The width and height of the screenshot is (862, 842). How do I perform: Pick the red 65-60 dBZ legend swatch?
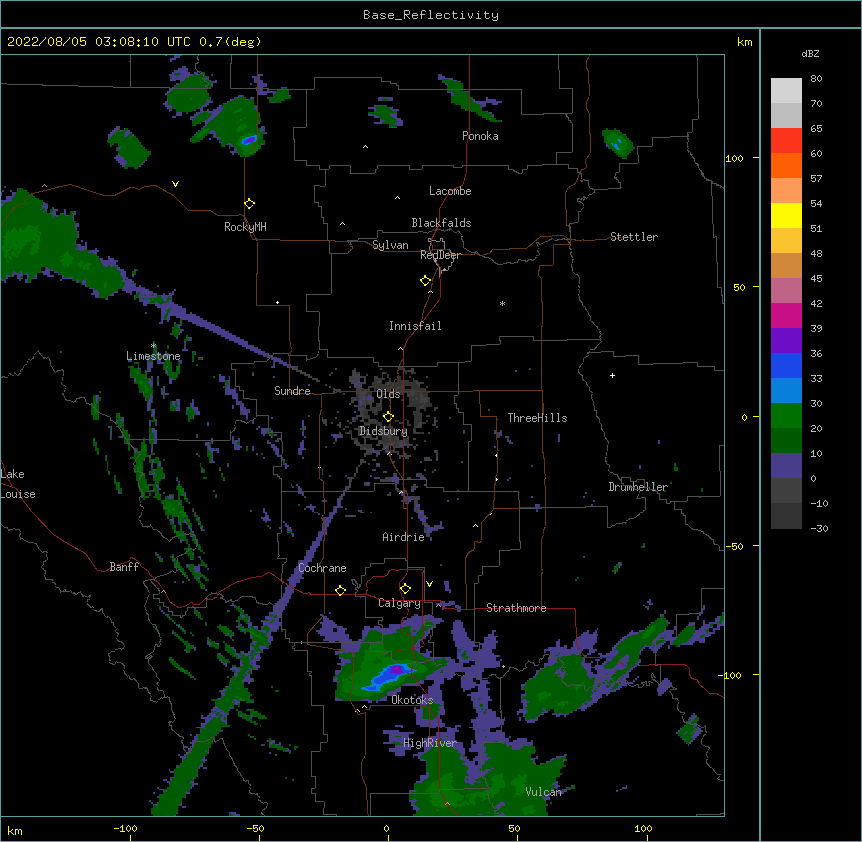(x=786, y=141)
